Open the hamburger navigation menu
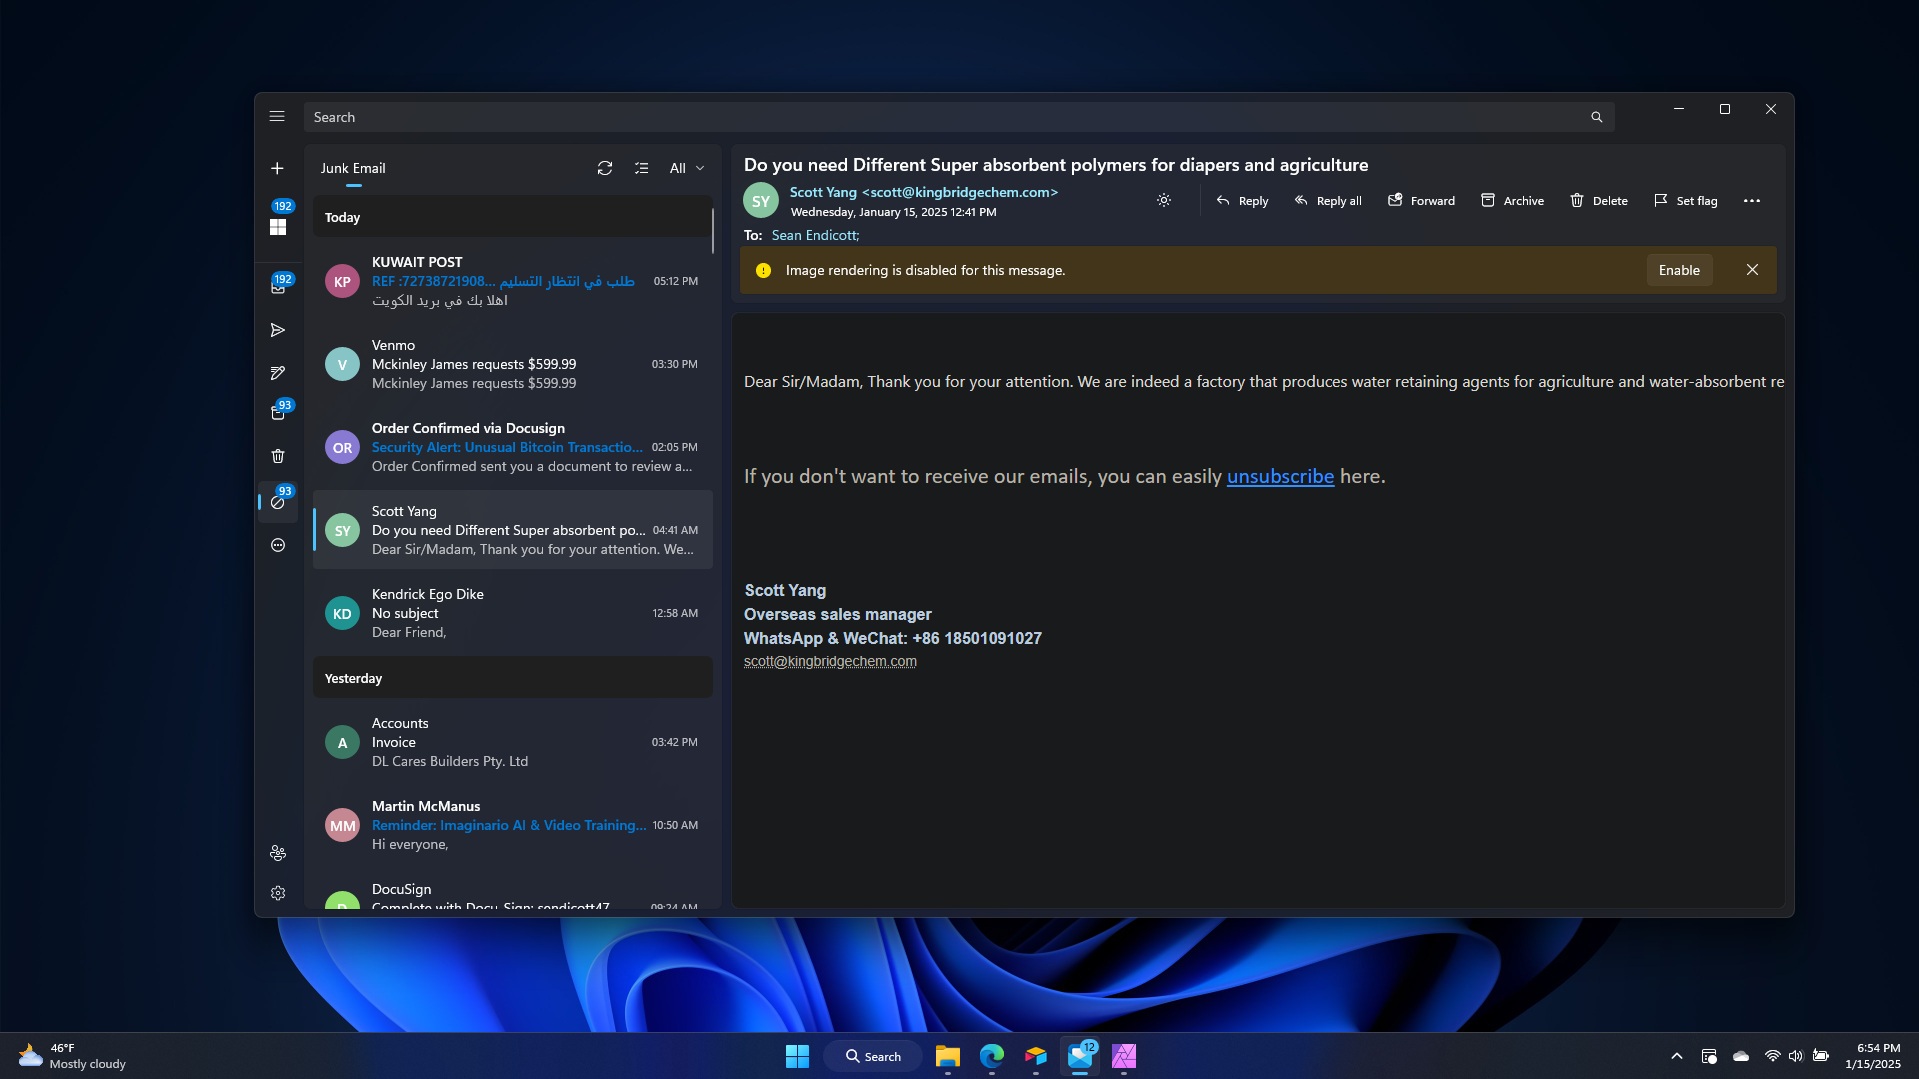The height and width of the screenshot is (1079, 1919). coord(277,117)
